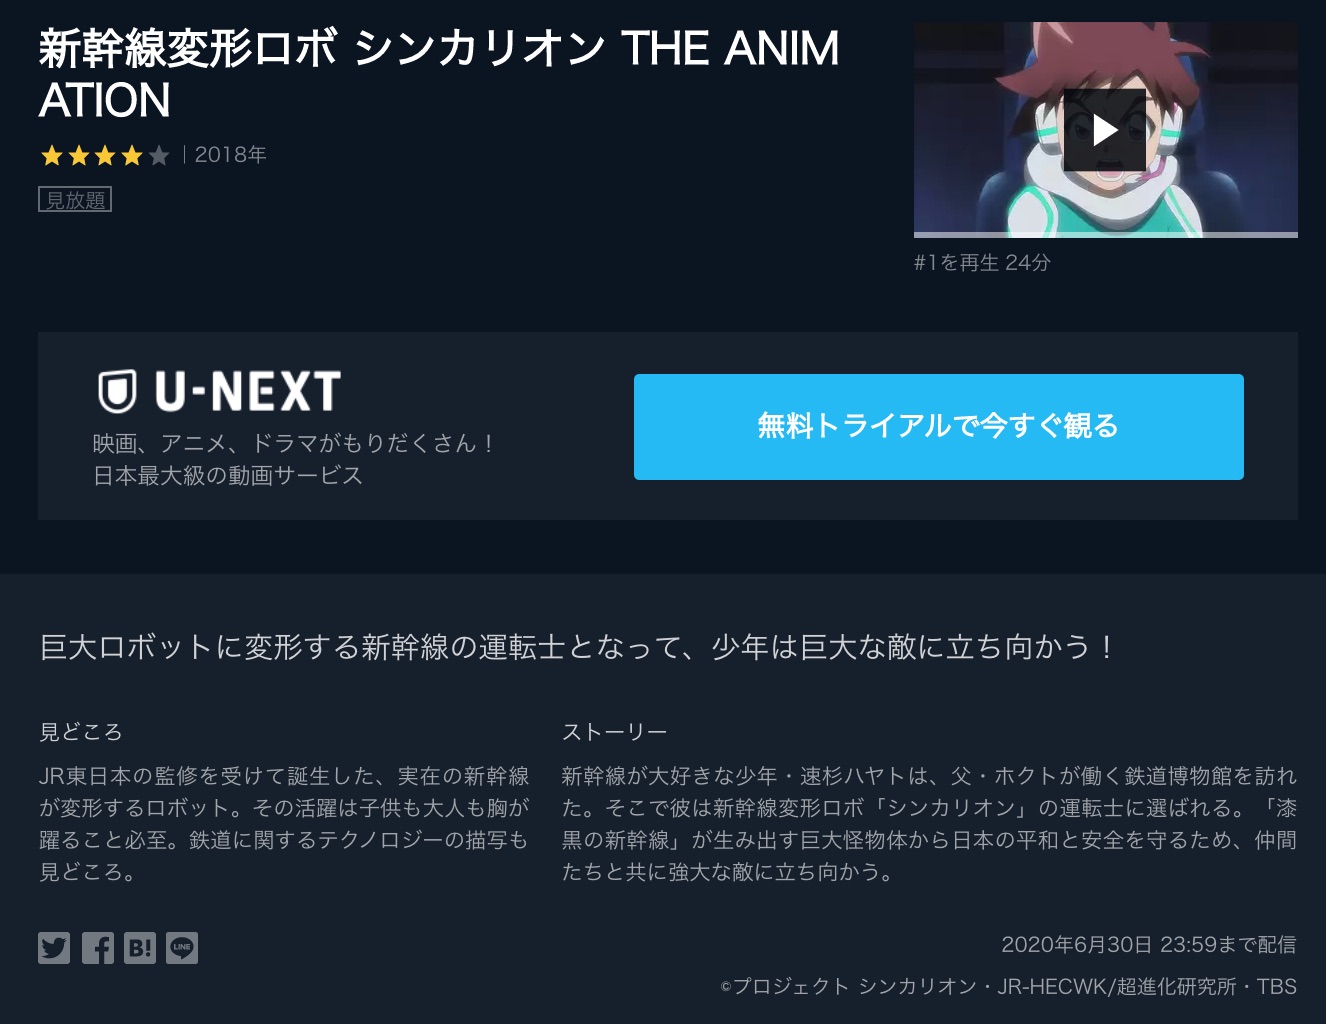This screenshot has height=1024, width=1326.
Task: Click 無料トライアルで今すぐ観る button
Action: click(x=938, y=427)
